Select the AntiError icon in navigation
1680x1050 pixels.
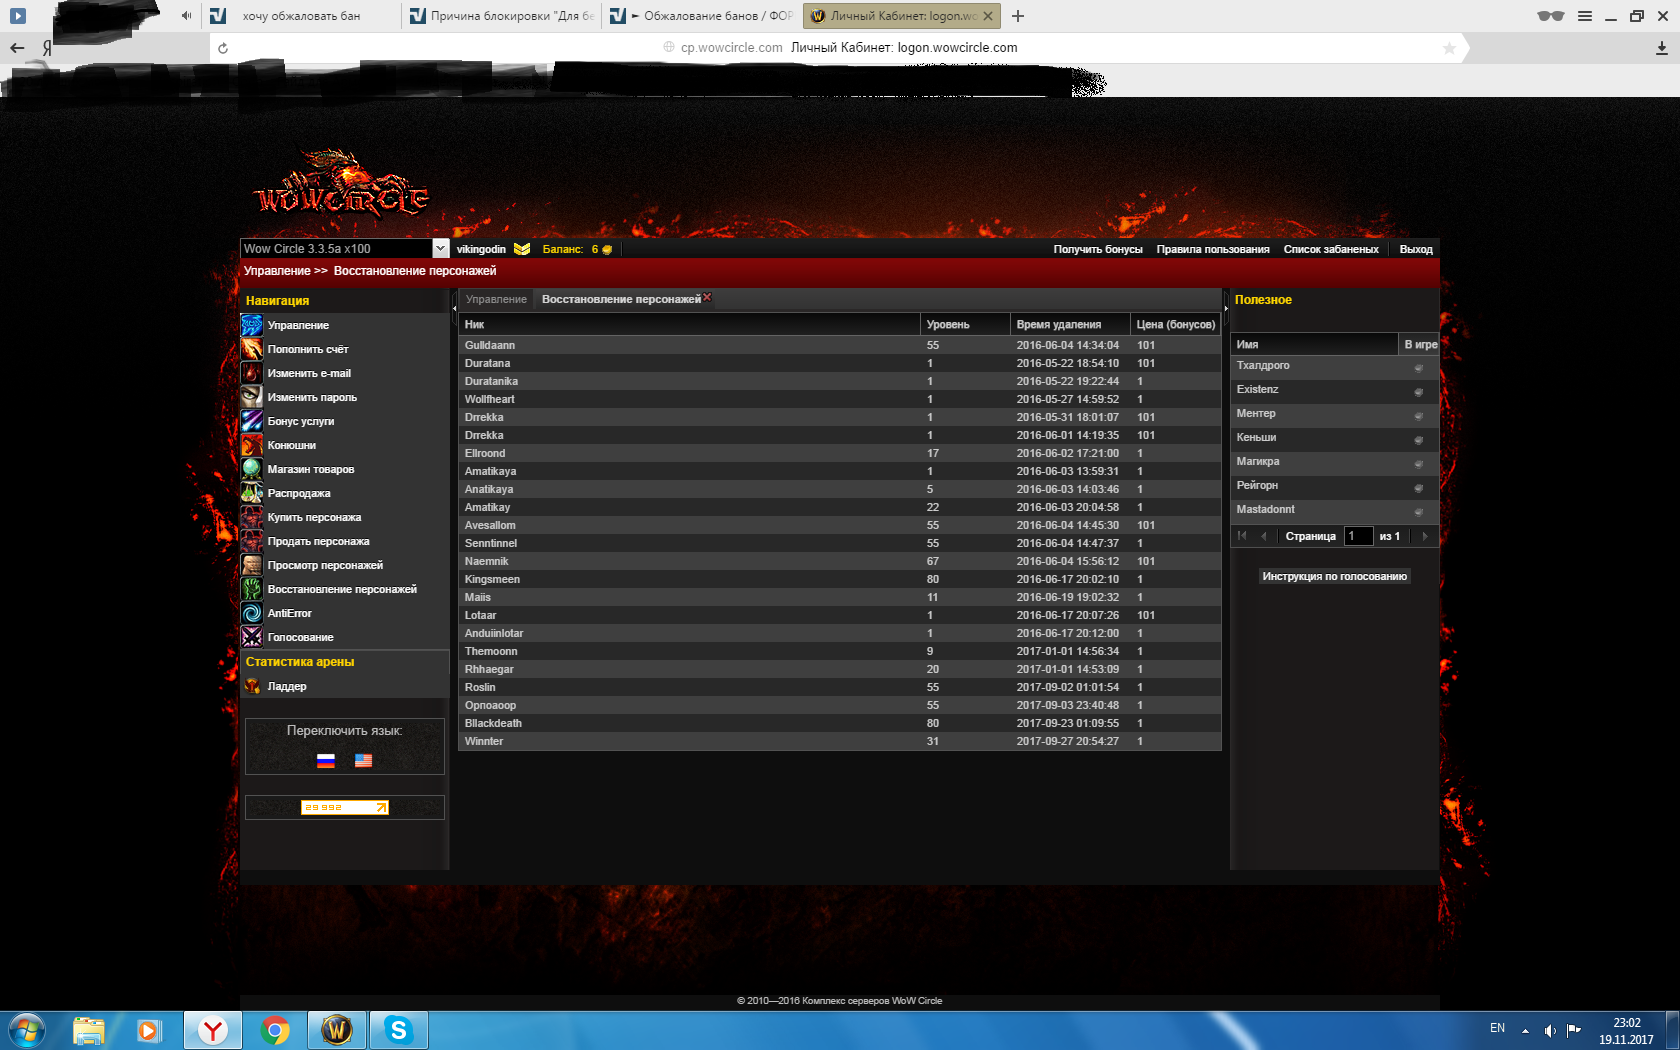pos(251,613)
